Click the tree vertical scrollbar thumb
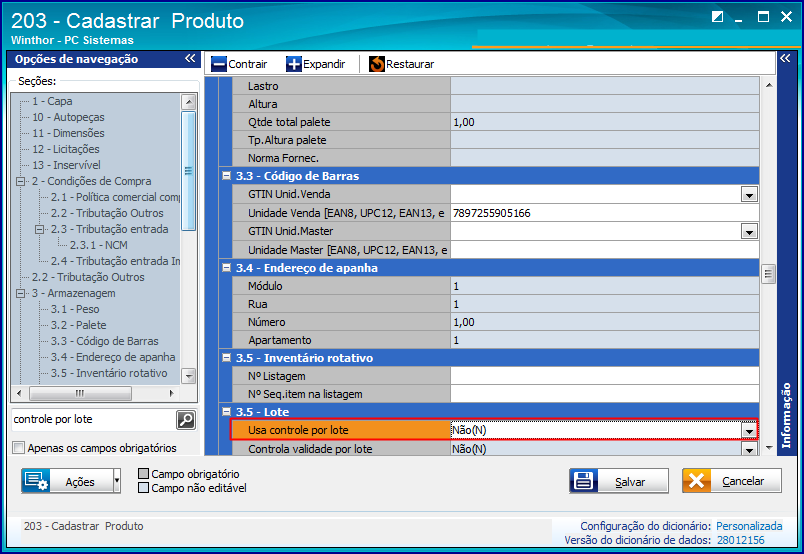This screenshot has width=804, height=554. pos(189,171)
